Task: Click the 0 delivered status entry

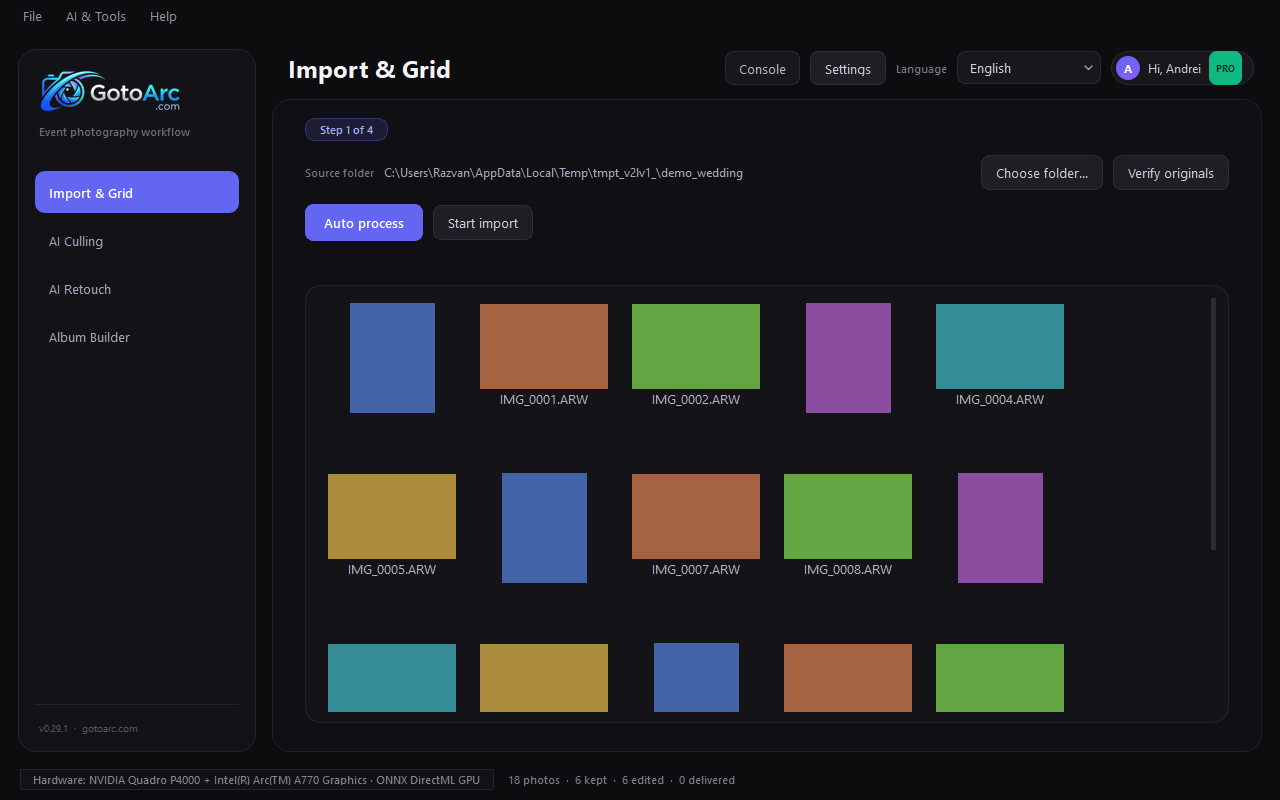Action: point(707,780)
